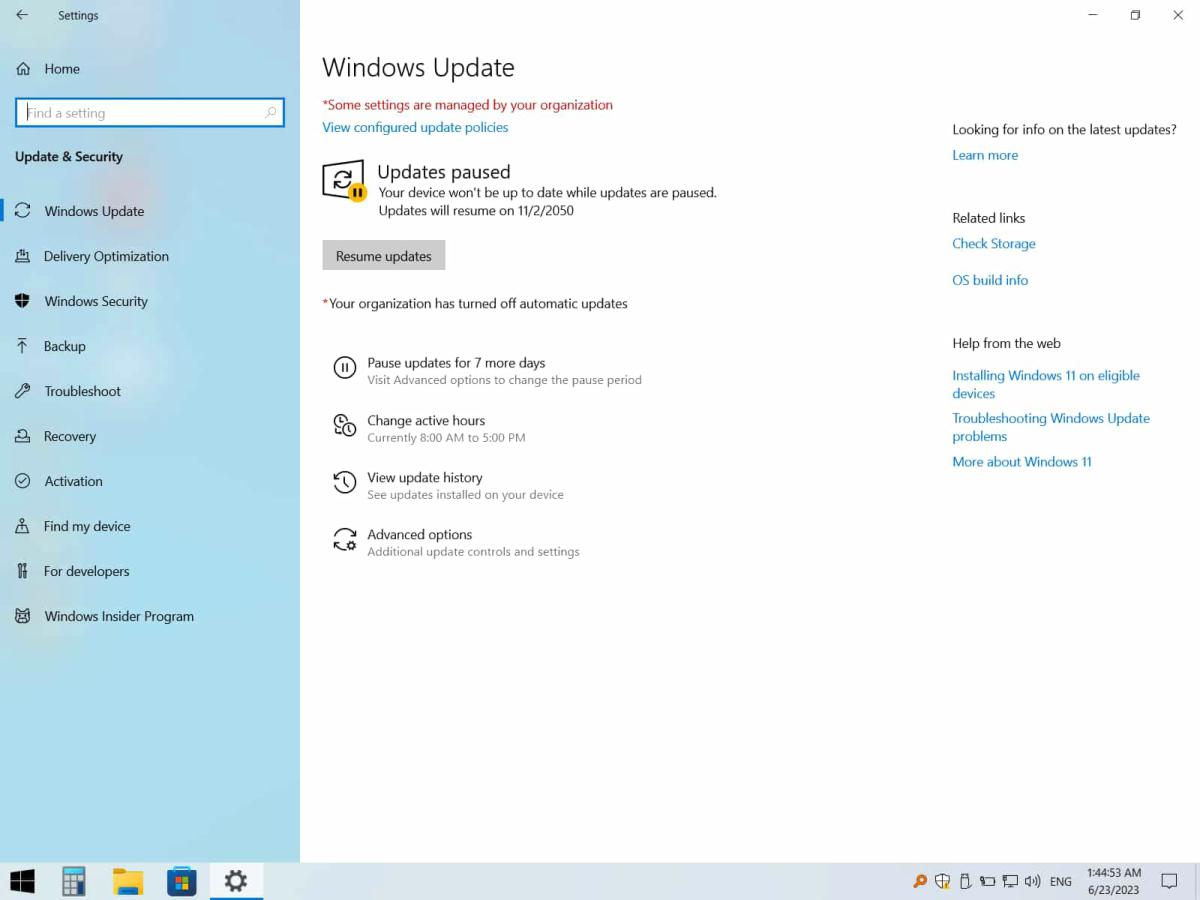Open the For developers page
The height and width of the screenshot is (900, 1200).
tap(87, 571)
